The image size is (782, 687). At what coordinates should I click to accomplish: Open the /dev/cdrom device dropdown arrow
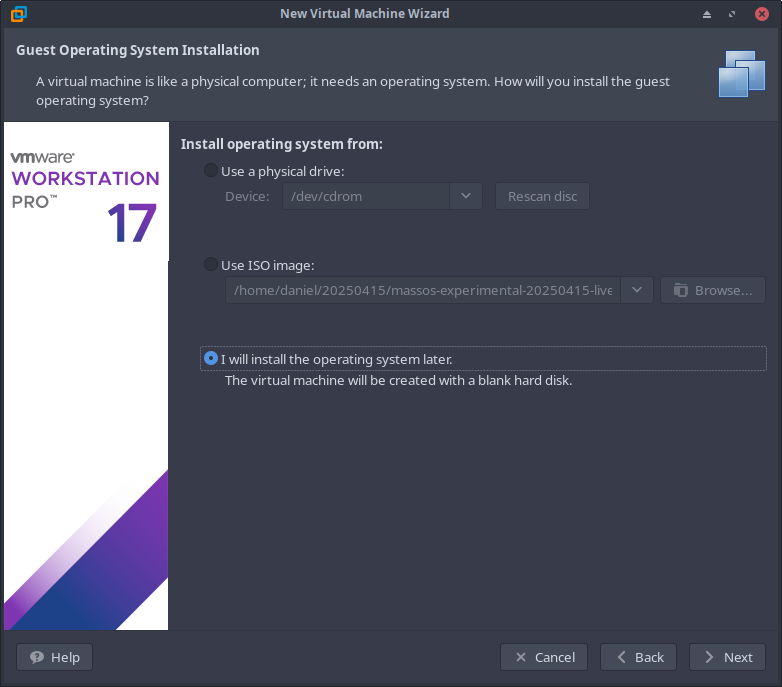[x=466, y=196]
